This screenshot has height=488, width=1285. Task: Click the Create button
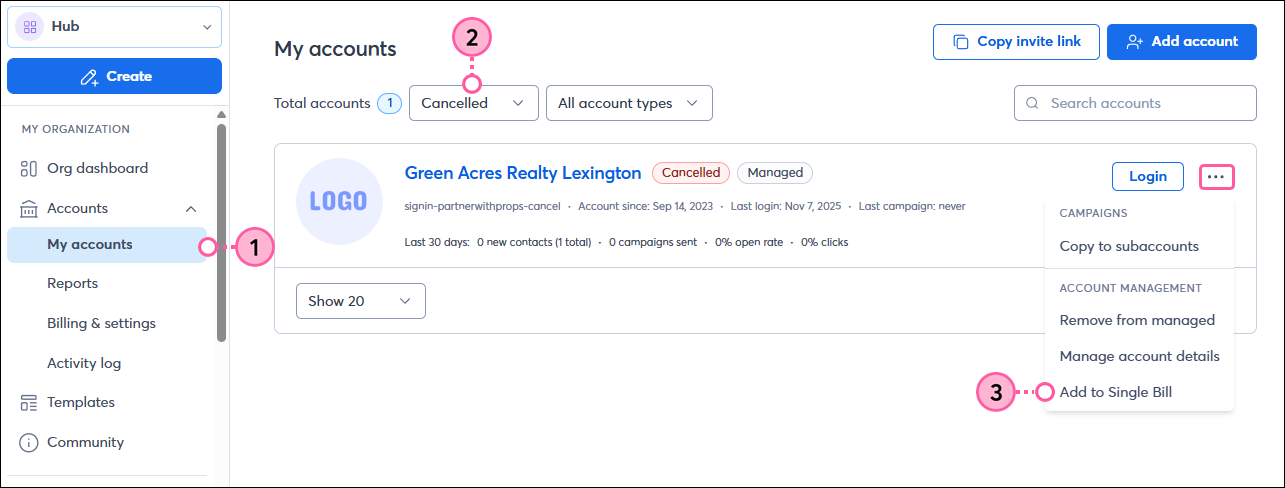click(114, 76)
